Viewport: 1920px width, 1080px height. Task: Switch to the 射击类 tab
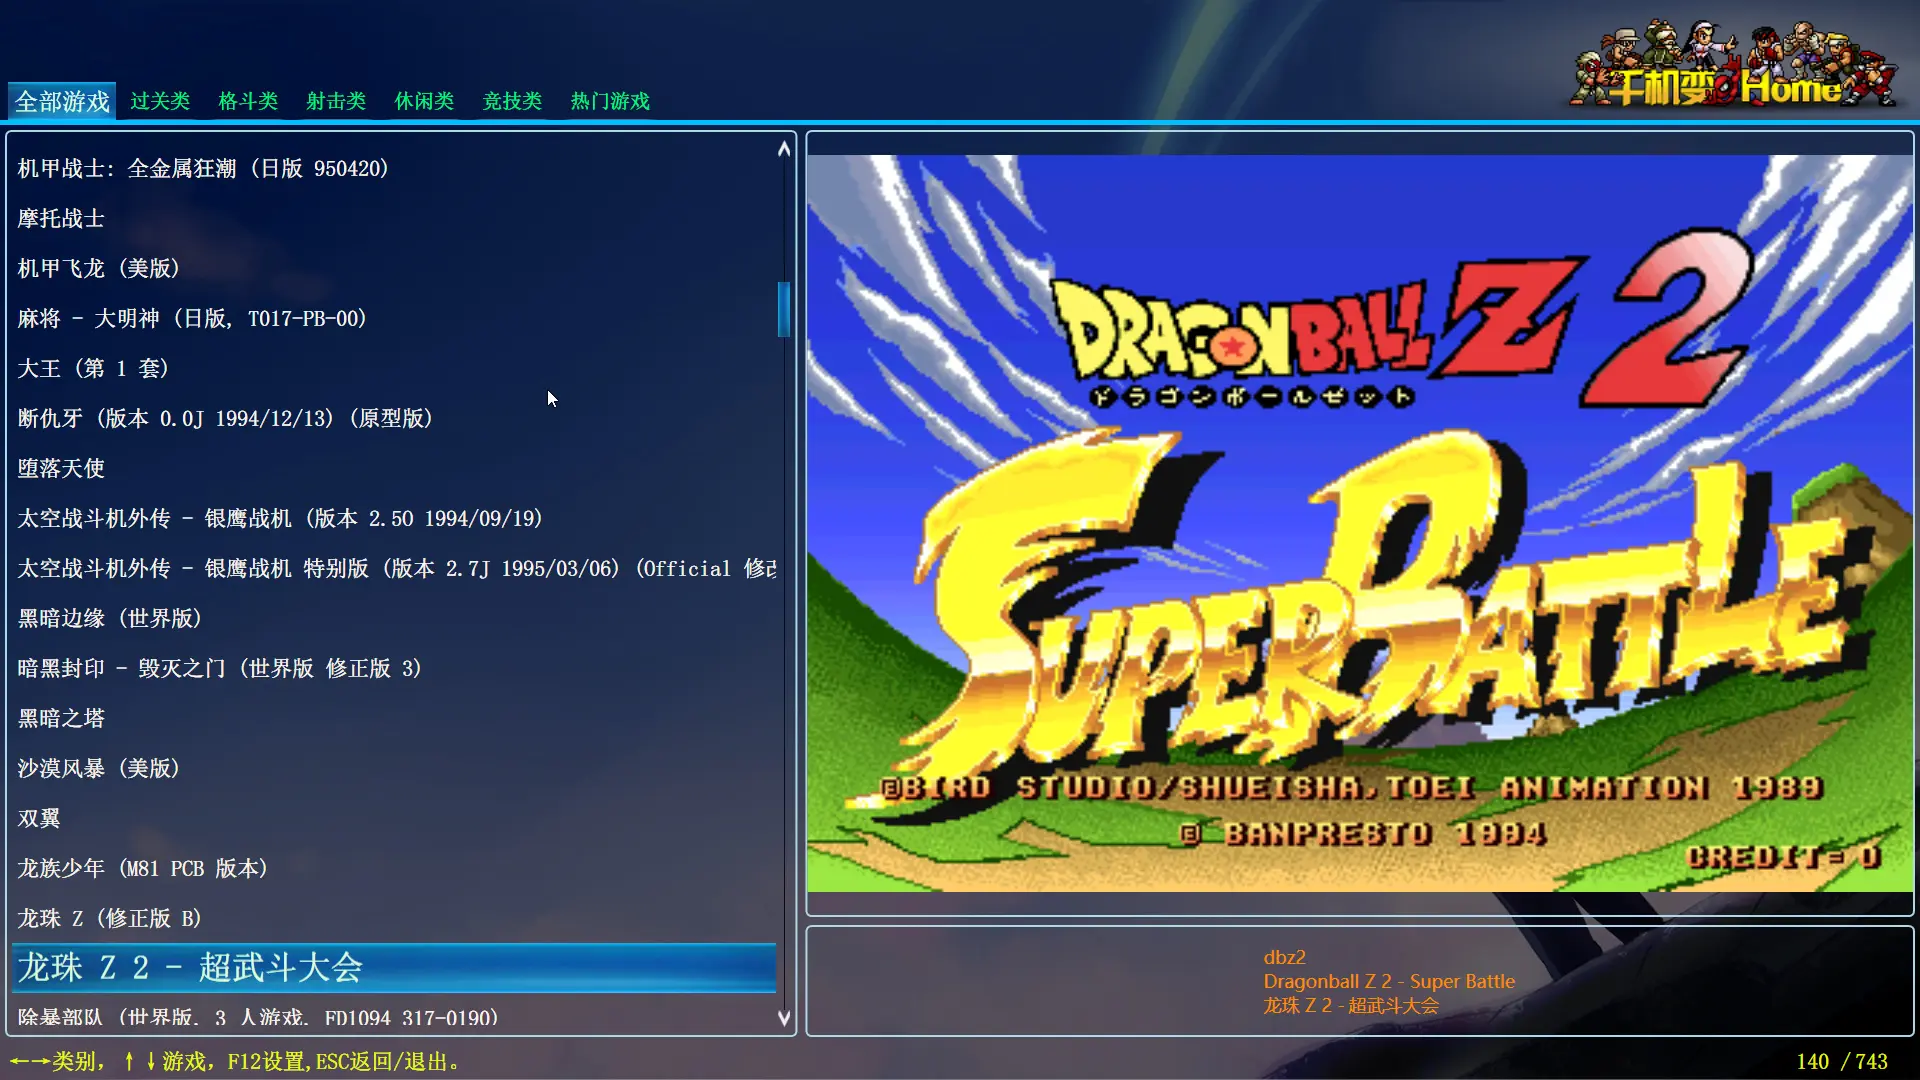(x=336, y=101)
